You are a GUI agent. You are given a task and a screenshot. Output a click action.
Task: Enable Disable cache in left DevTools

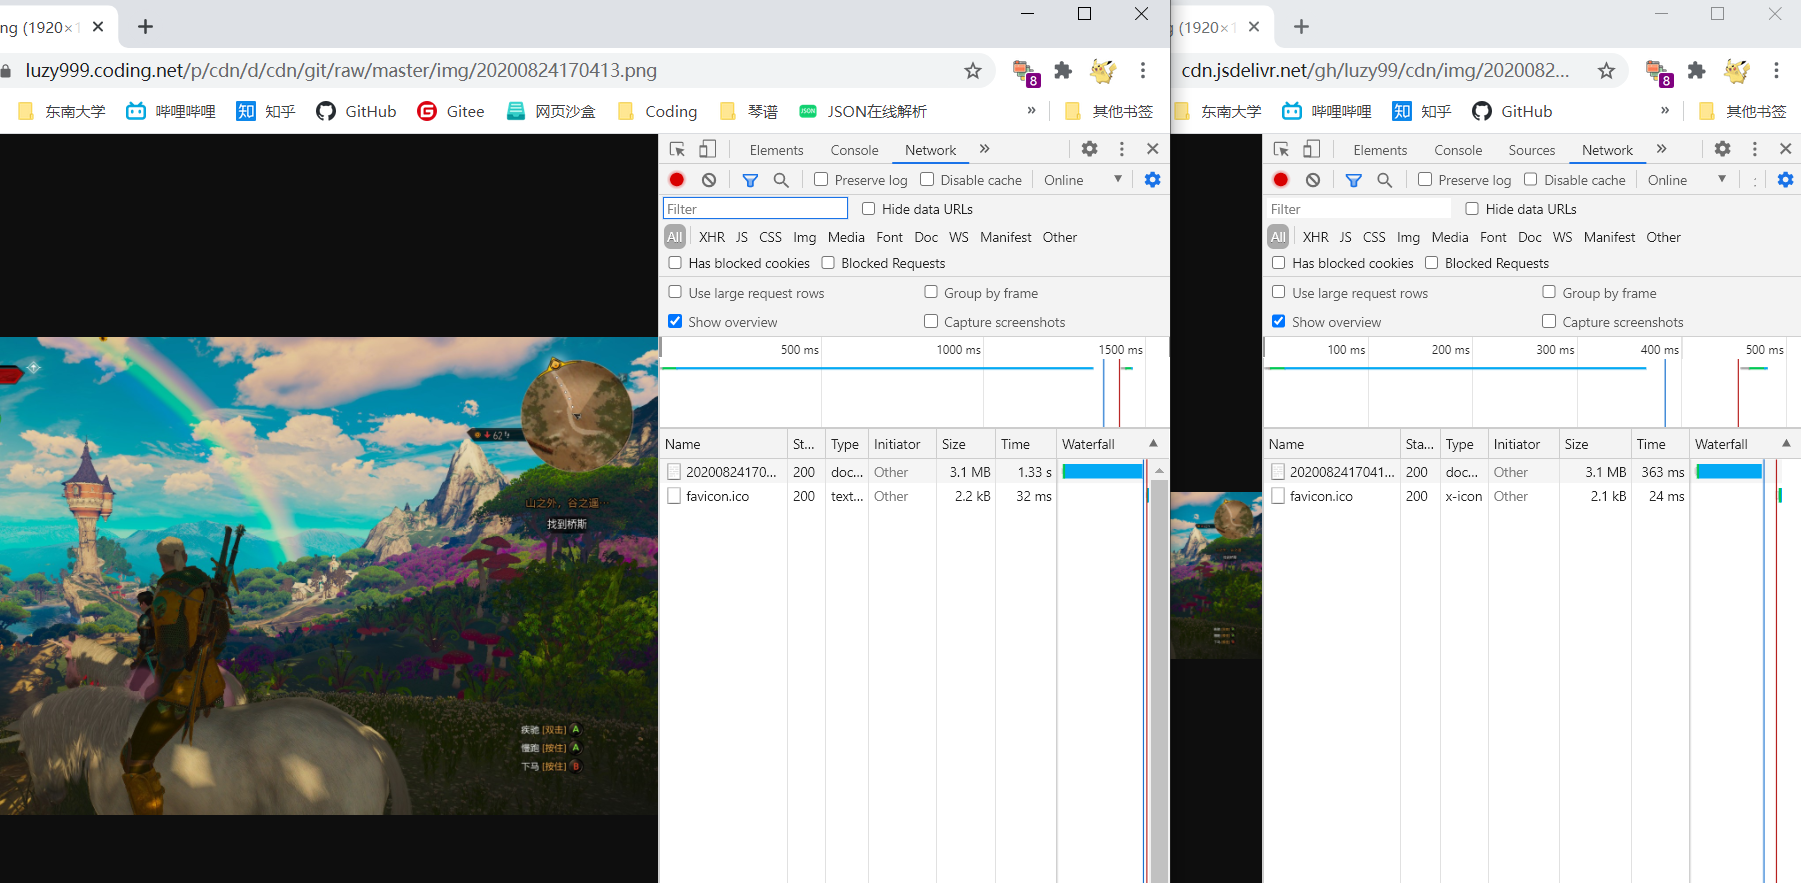point(927,179)
